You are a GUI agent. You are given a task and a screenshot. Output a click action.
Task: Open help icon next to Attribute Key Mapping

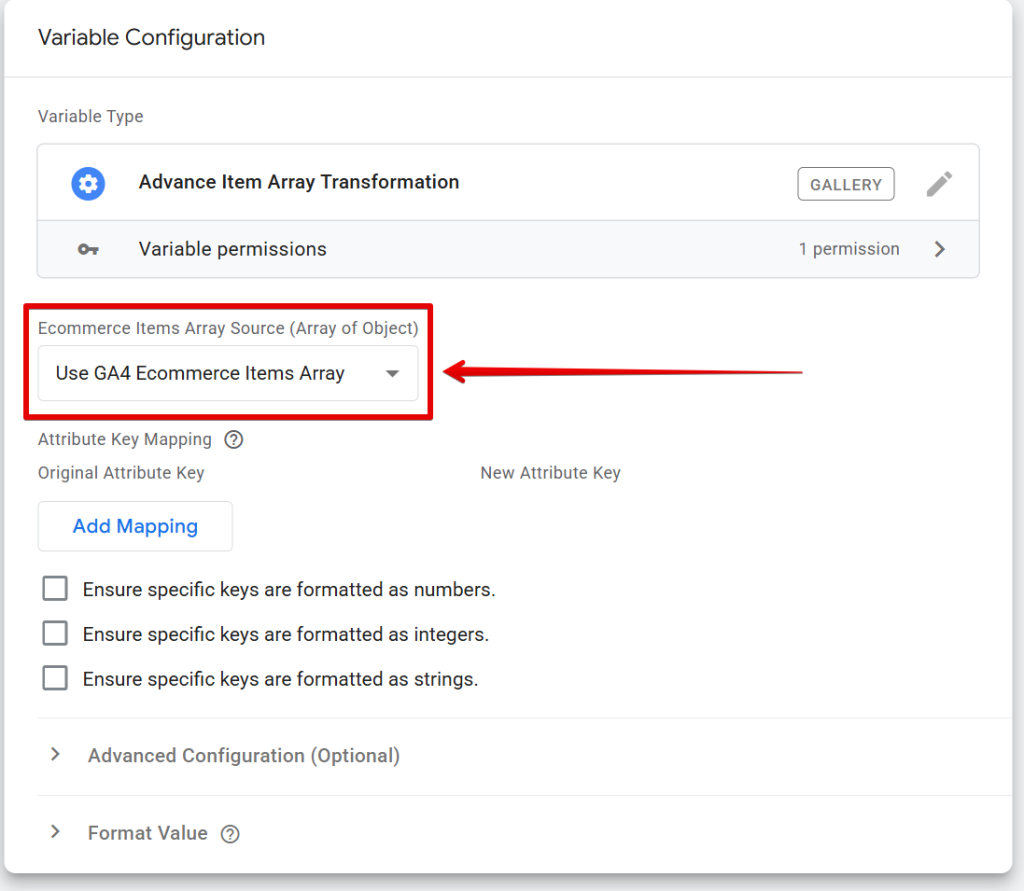(x=234, y=440)
